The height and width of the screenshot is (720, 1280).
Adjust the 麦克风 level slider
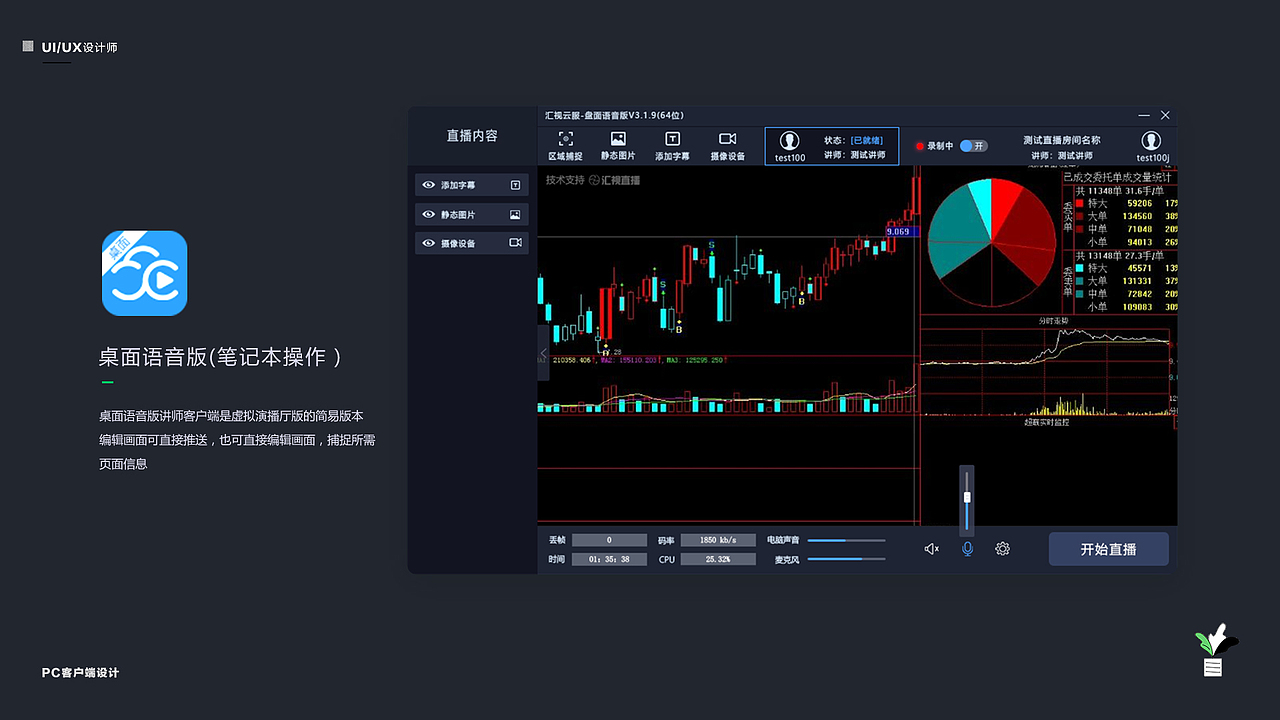tap(846, 559)
